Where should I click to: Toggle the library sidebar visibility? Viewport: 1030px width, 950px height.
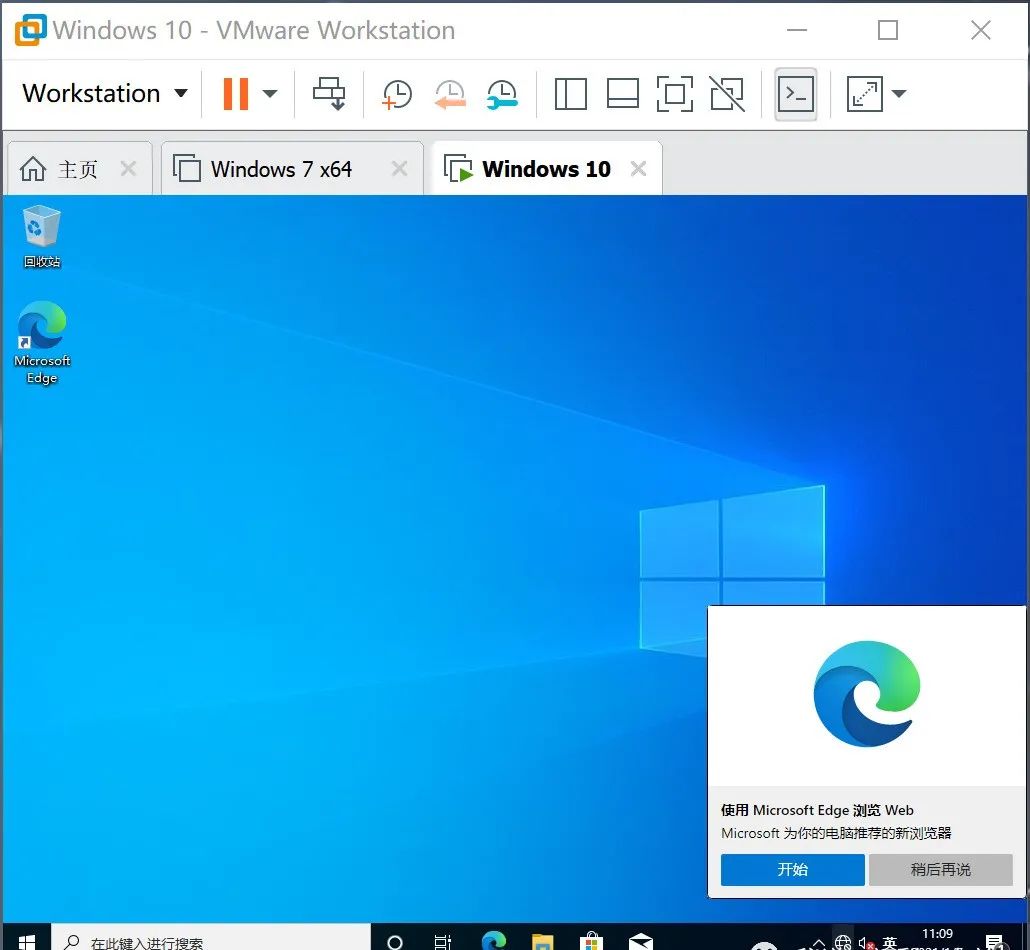click(x=570, y=93)
